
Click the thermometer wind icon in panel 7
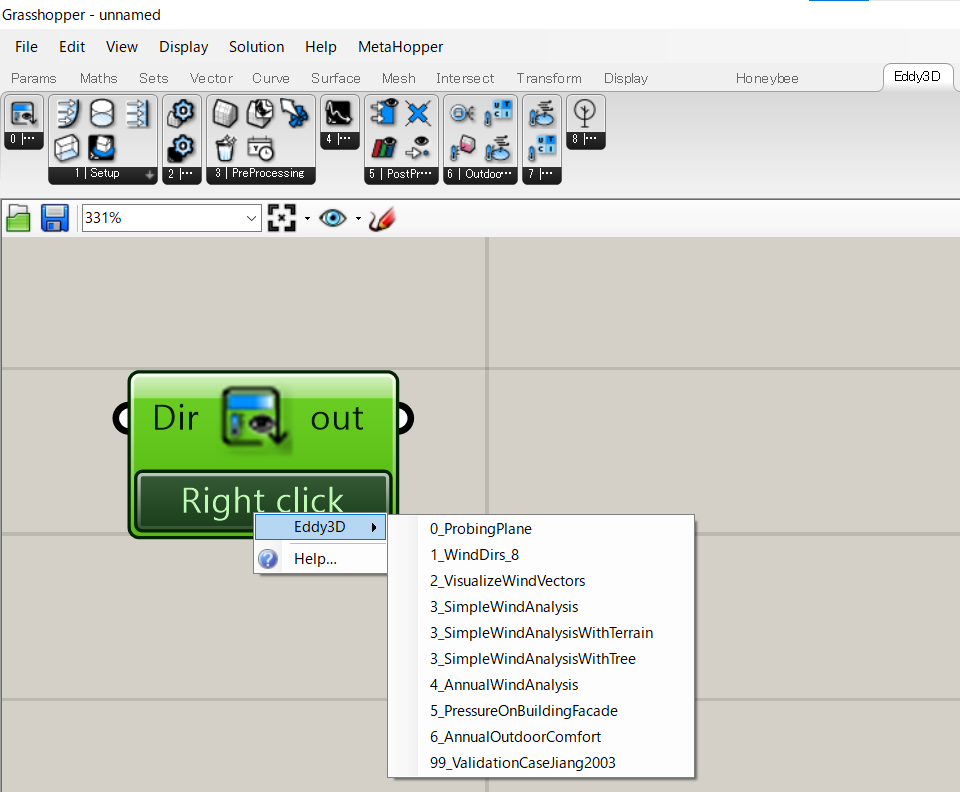(542, 113)
